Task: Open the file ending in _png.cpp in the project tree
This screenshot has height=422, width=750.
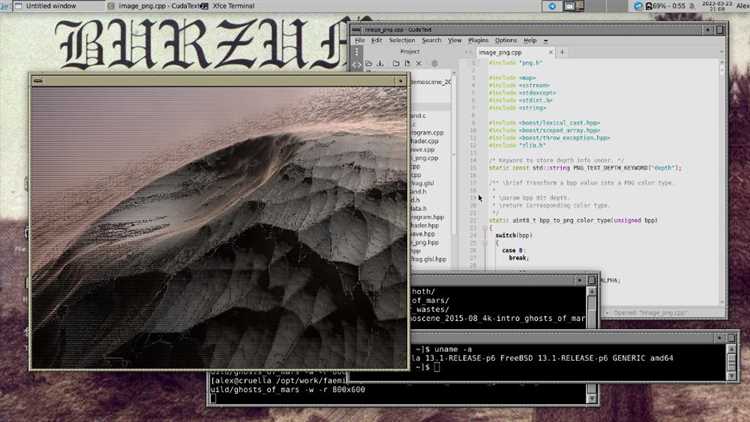Action: point(425,158)
